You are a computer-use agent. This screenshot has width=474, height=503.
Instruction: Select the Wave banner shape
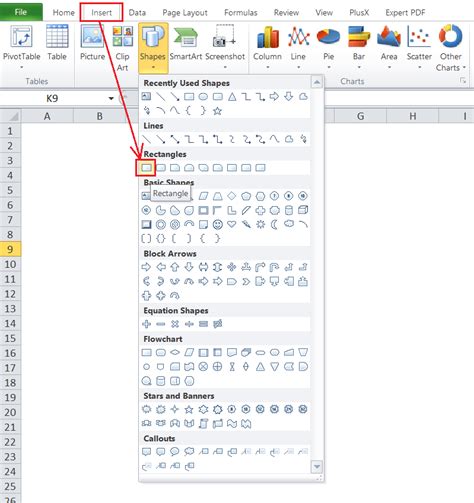tap(232, 424)
